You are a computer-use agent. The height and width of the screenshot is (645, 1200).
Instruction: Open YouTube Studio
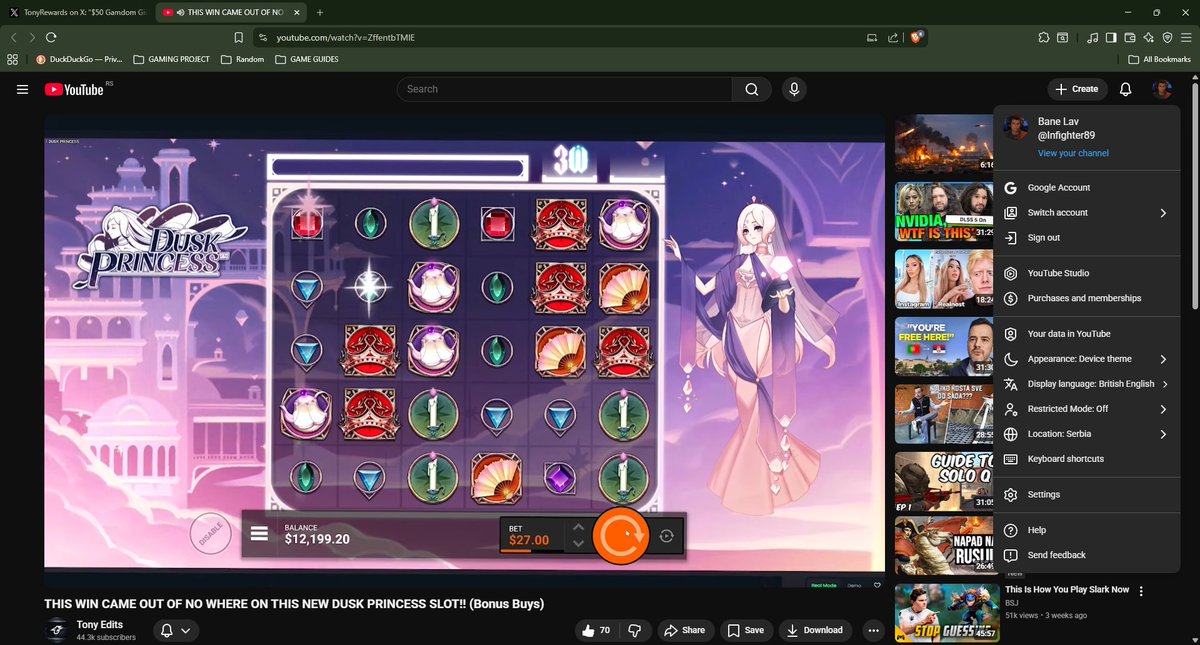tap(1087, 273)
